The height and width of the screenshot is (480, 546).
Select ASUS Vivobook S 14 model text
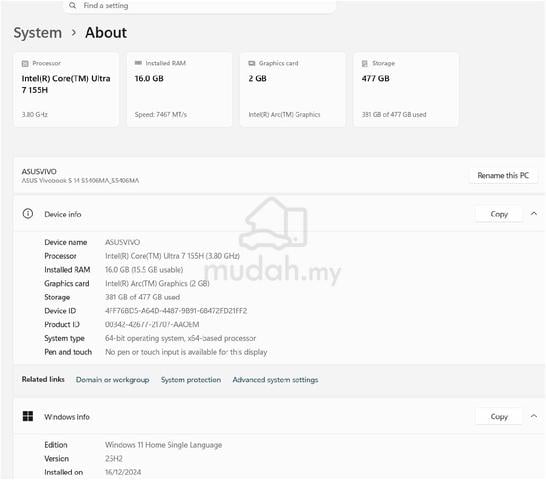tap(80, 180)
